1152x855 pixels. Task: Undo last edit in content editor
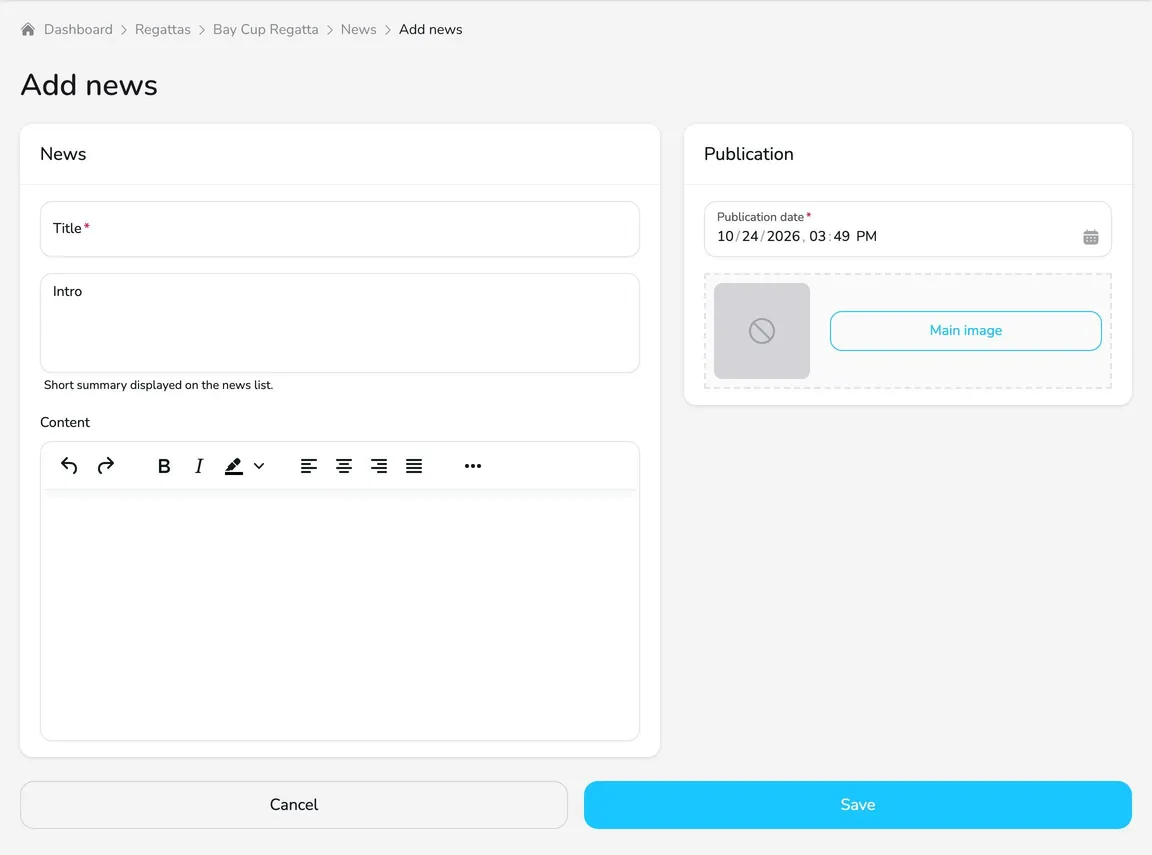pyautogui.click(x=69, y=466)
